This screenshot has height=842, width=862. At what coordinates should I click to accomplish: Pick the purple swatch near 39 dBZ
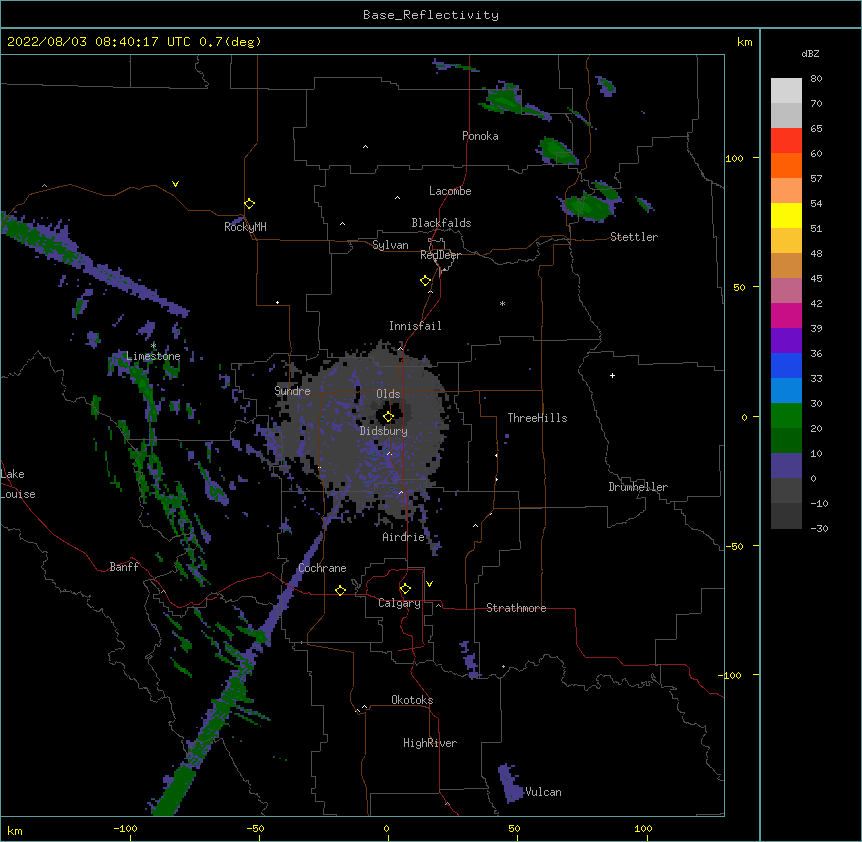786,340
